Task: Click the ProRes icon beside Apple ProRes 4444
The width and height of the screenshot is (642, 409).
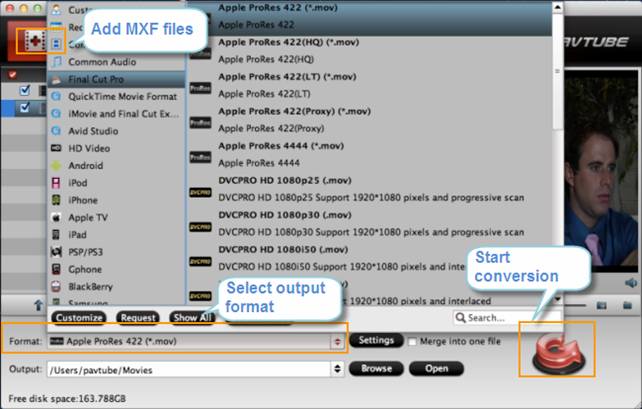Action: coord(200,157)
